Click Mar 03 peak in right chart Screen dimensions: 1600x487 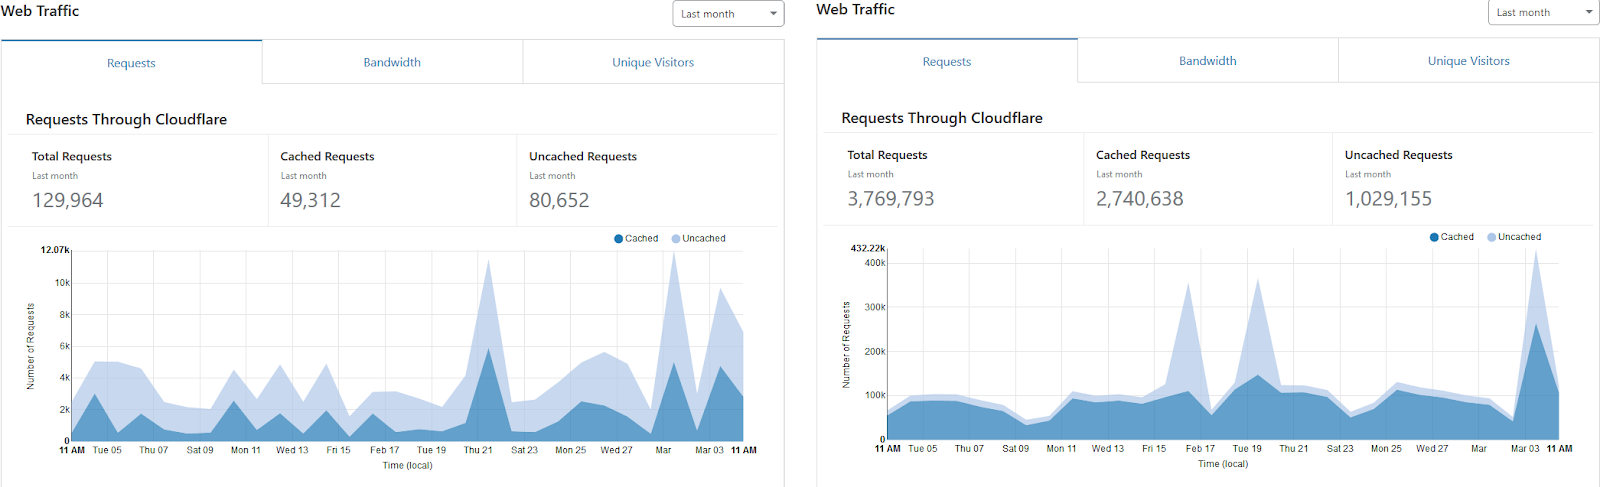(1536, 251)
